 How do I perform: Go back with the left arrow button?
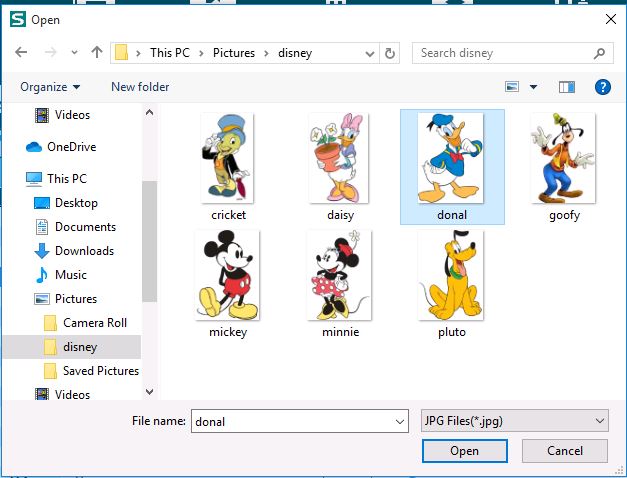(21, 52)
